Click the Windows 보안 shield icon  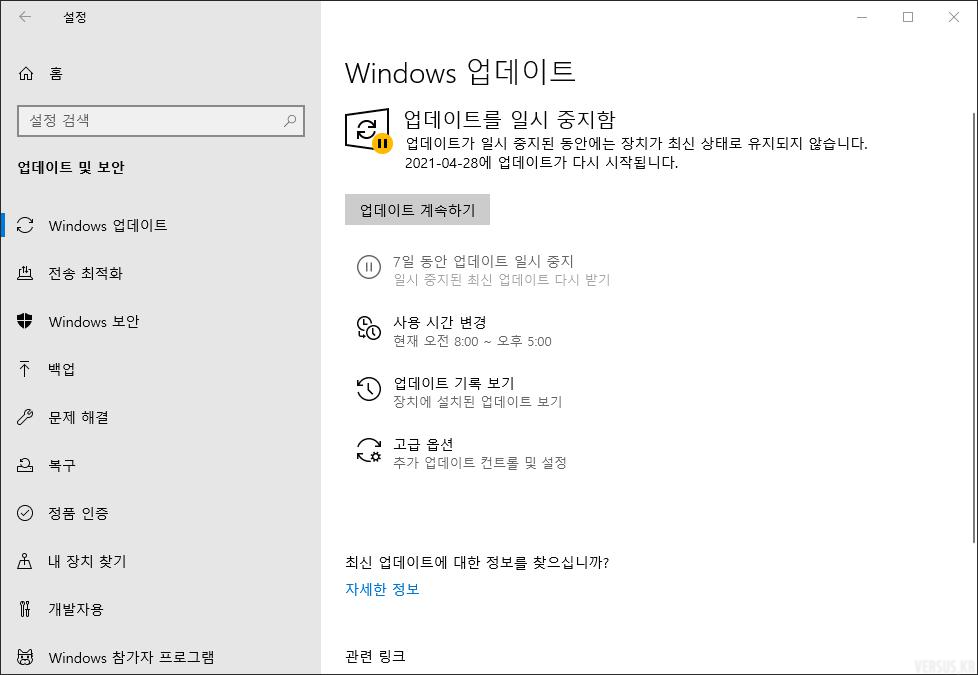coord(25,321)
